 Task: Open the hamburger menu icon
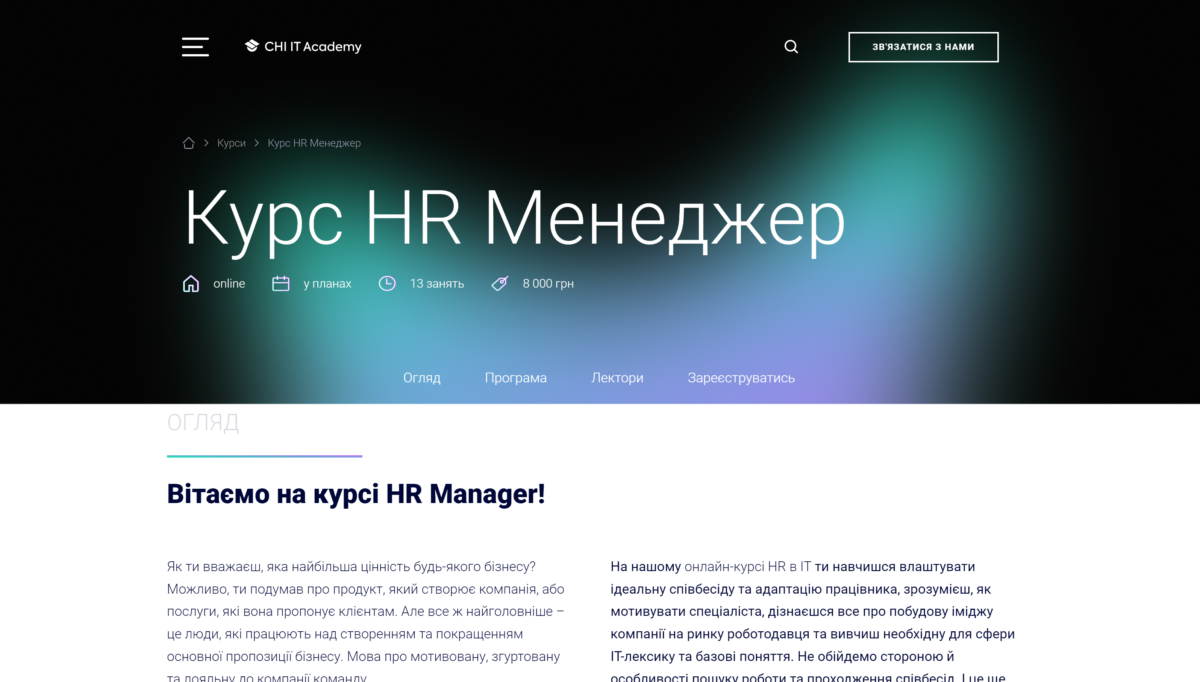tap(195, 47)
